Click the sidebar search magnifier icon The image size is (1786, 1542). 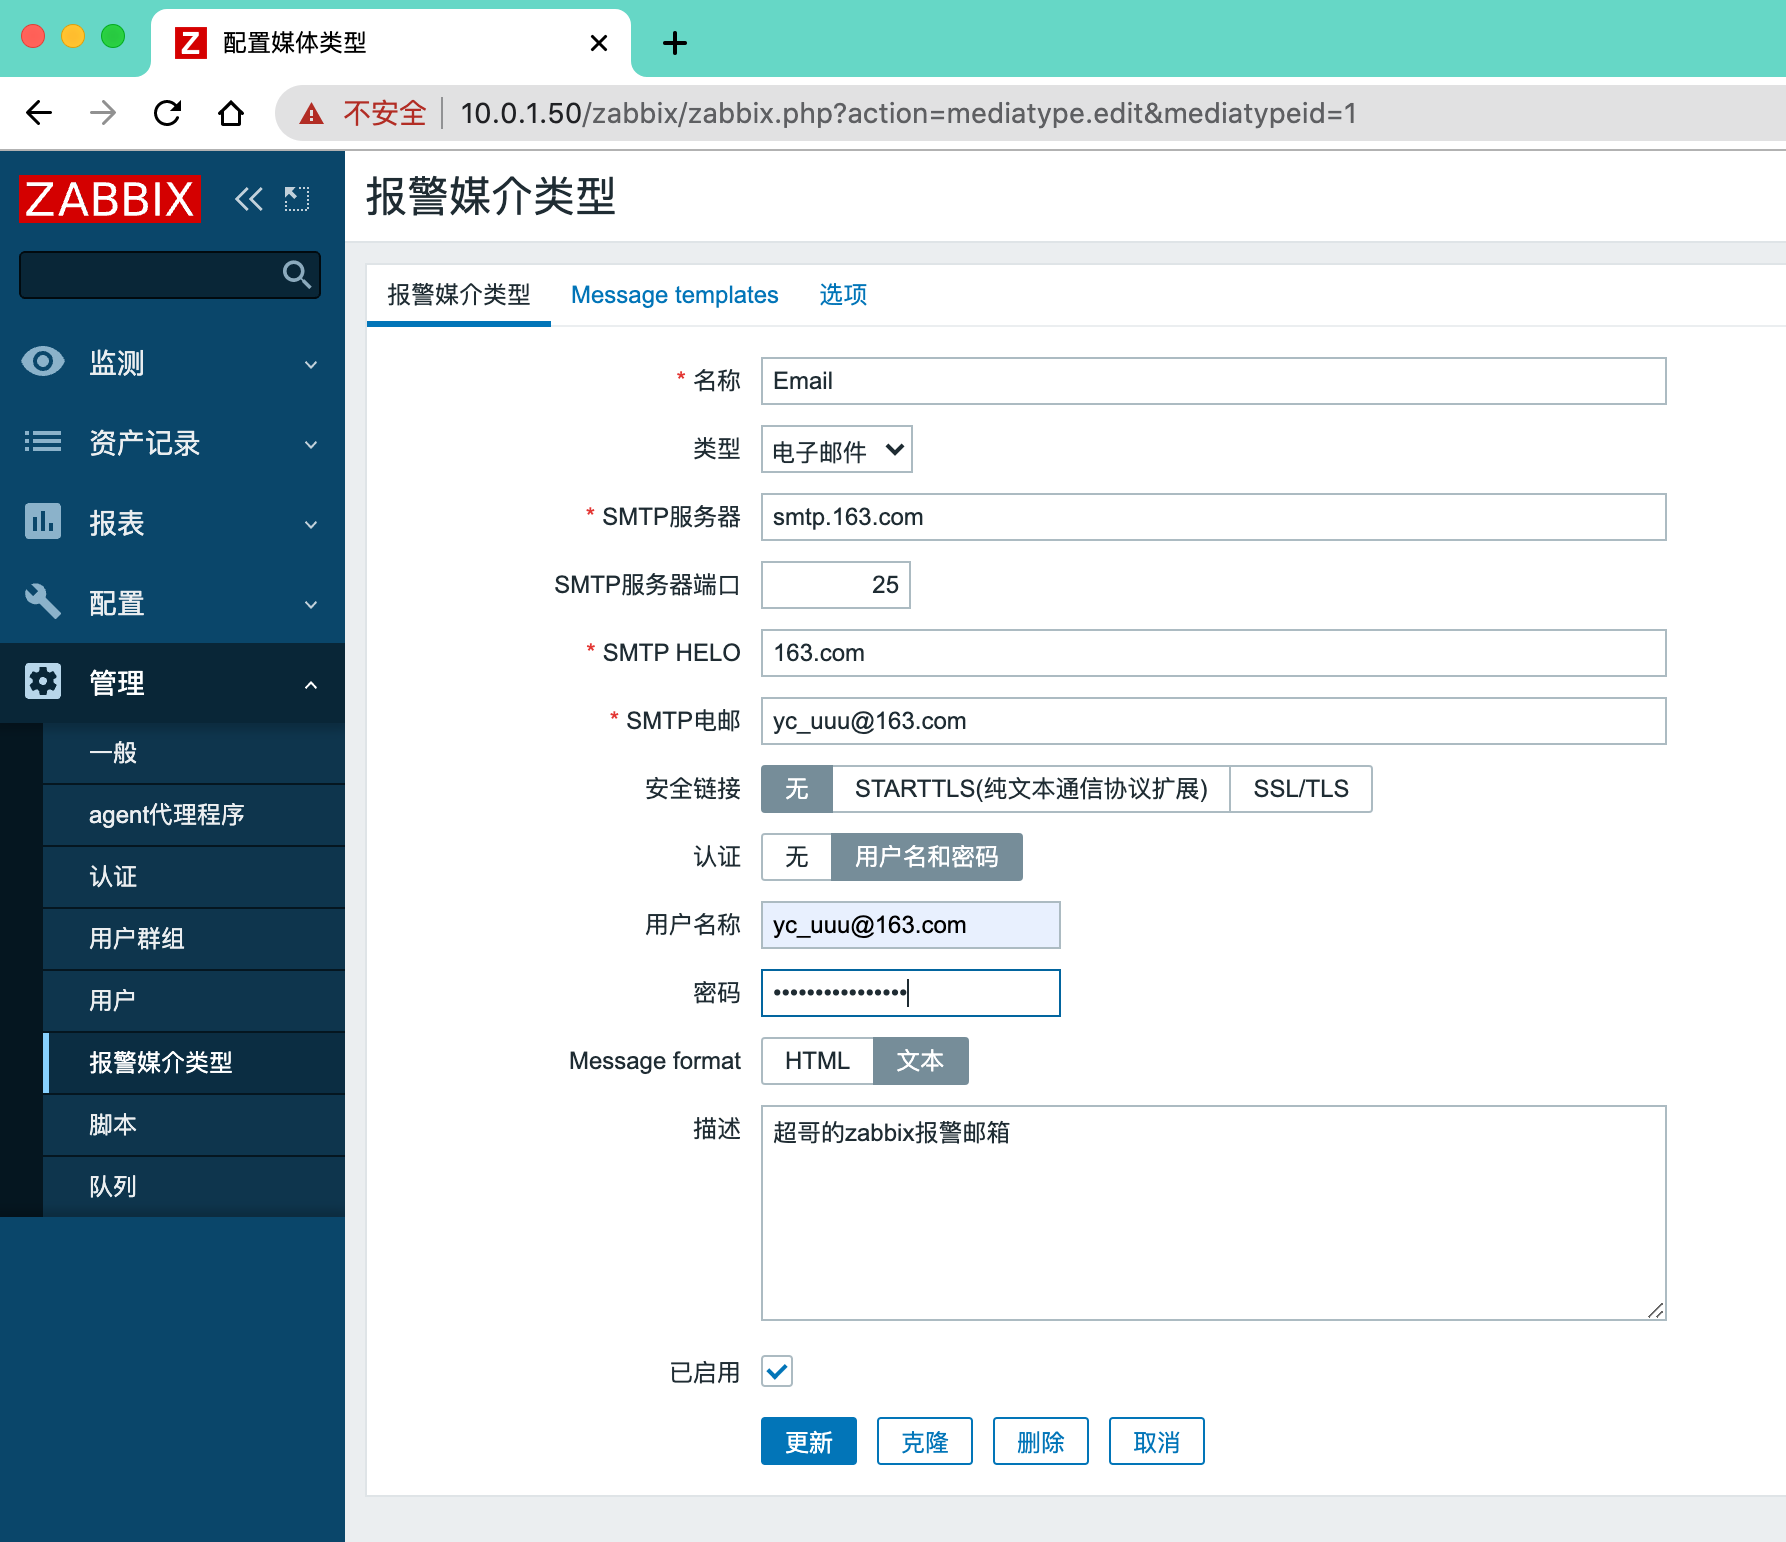(x=297, y=274)
